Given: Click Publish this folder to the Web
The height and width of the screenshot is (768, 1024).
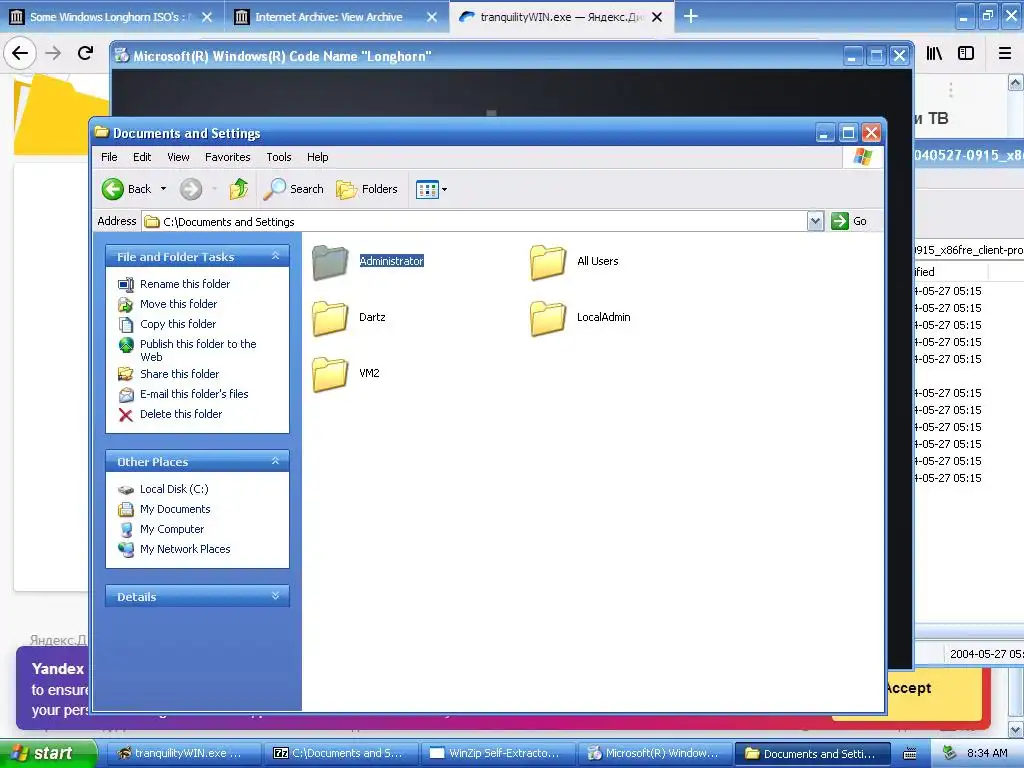Looking at the screenshot, I should coord(198,350).
